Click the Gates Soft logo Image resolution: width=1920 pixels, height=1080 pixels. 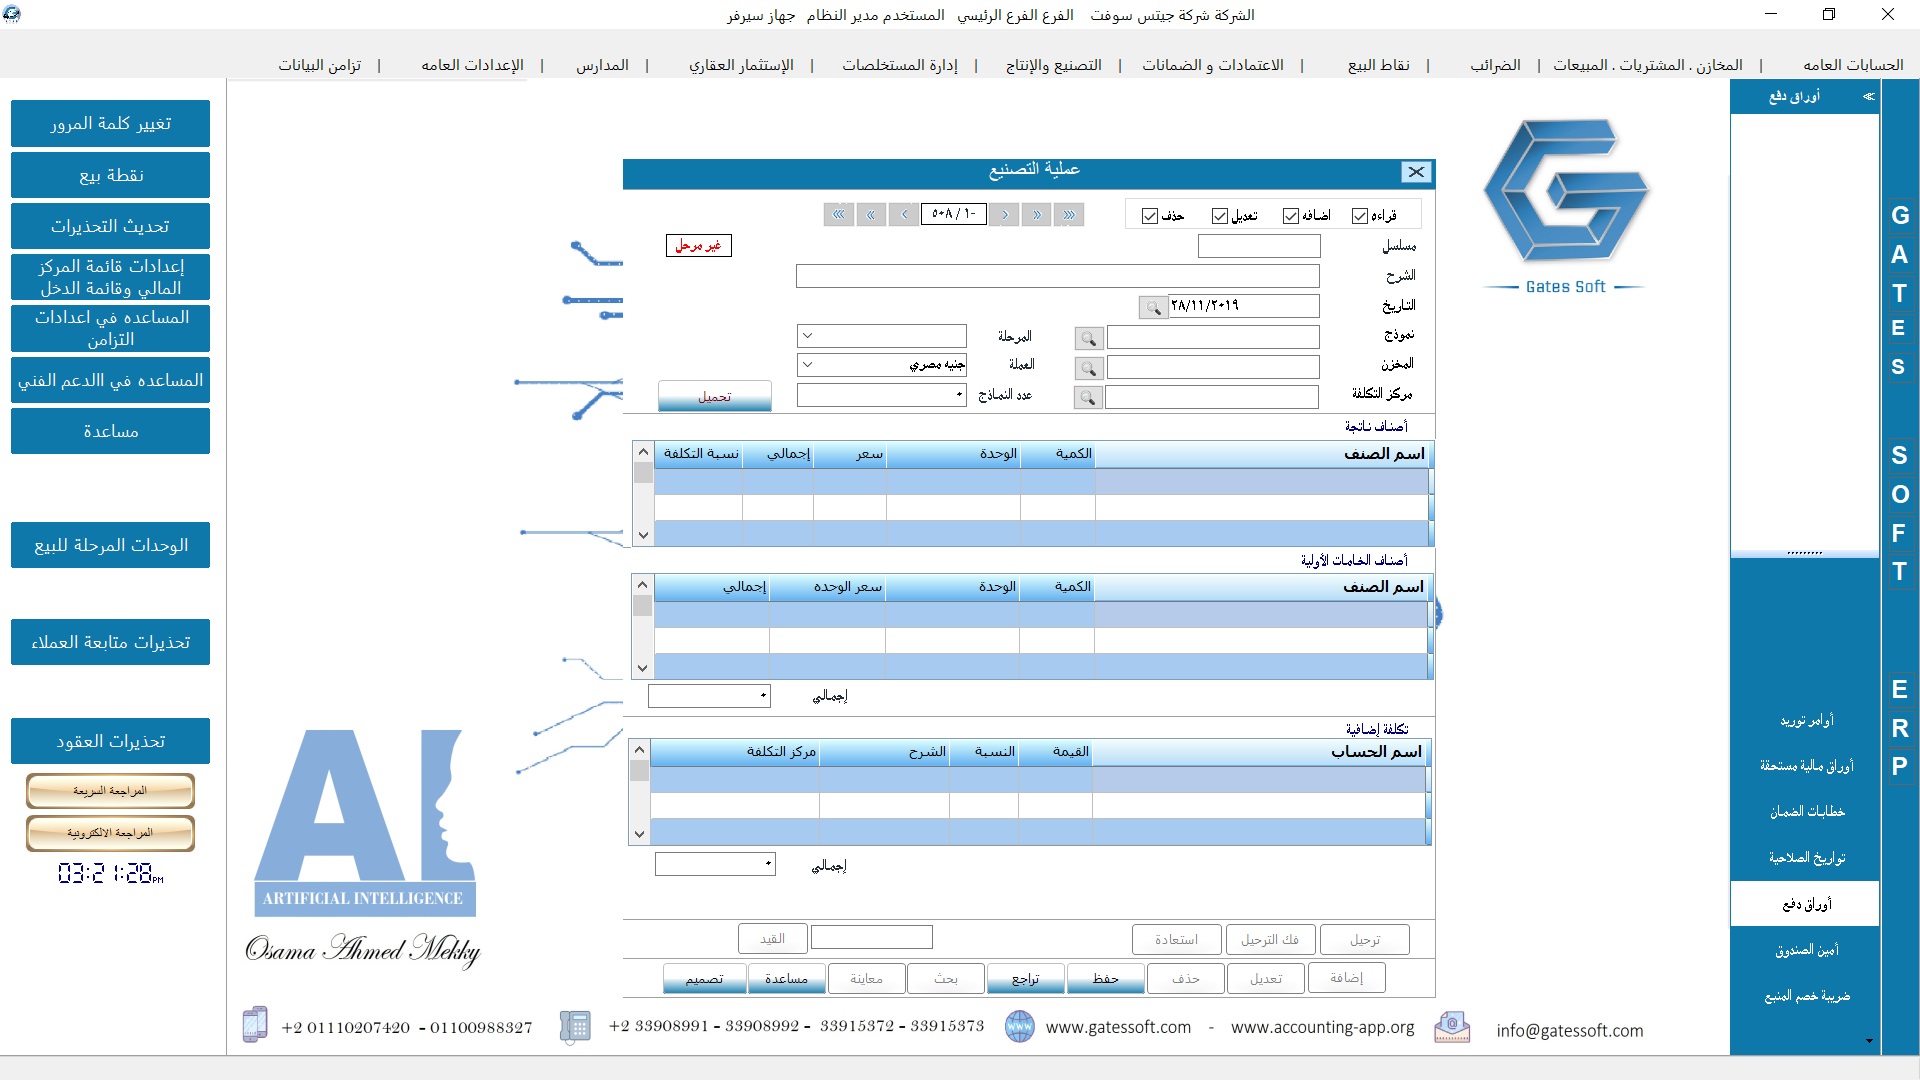click(1565, 205)
